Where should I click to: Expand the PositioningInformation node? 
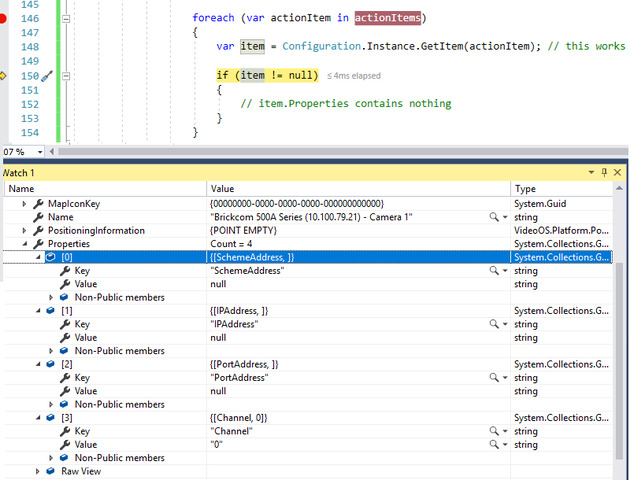click(x=25, y=230)
